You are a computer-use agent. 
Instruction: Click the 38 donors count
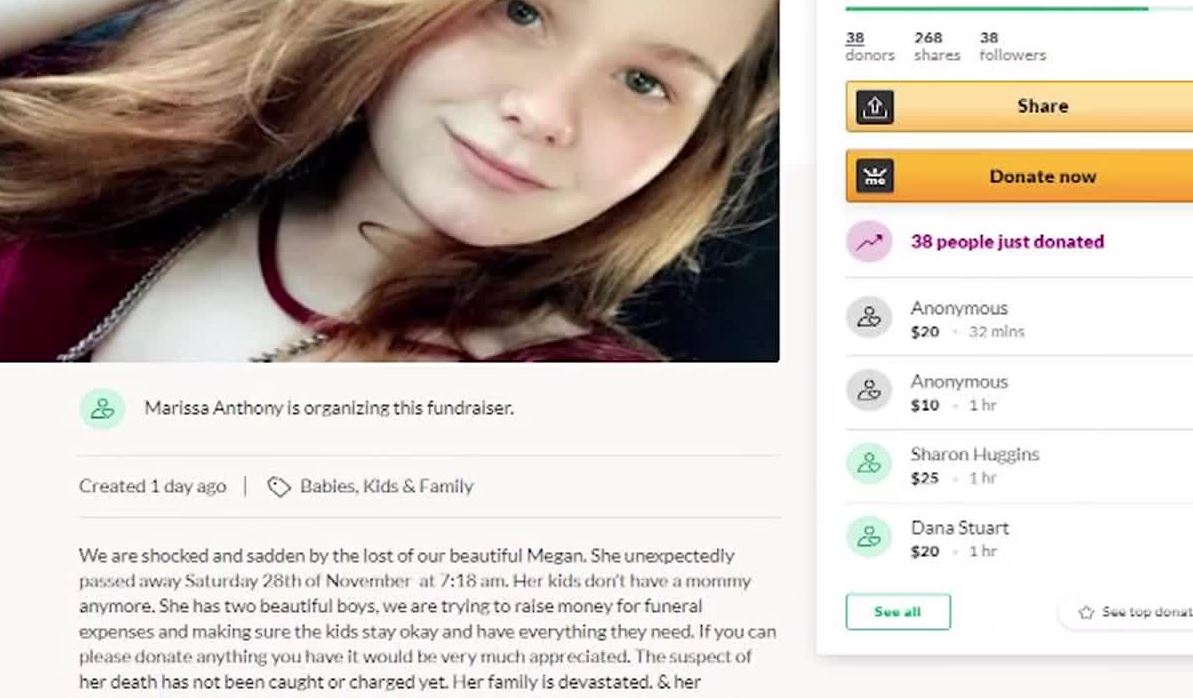pyautogui.click(x=870, y=46)
